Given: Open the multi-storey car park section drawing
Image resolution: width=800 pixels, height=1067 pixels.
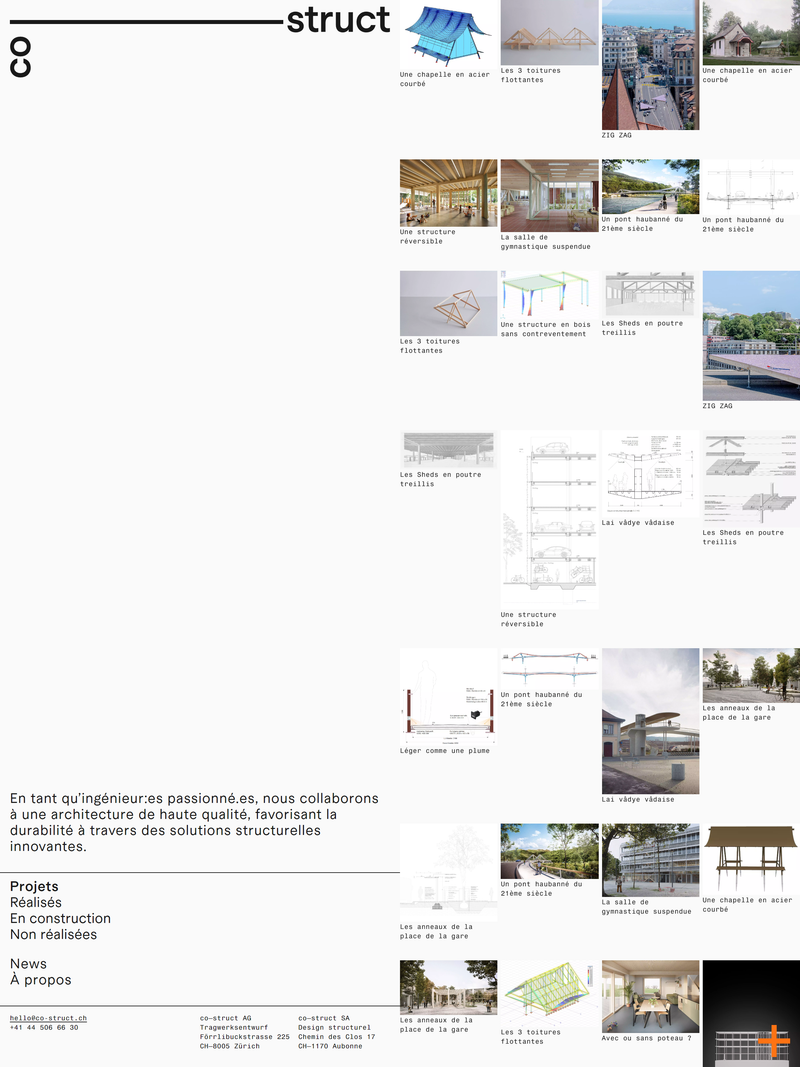Looking at the screenshot, I should pyautogui.click(x=549, y=519).
